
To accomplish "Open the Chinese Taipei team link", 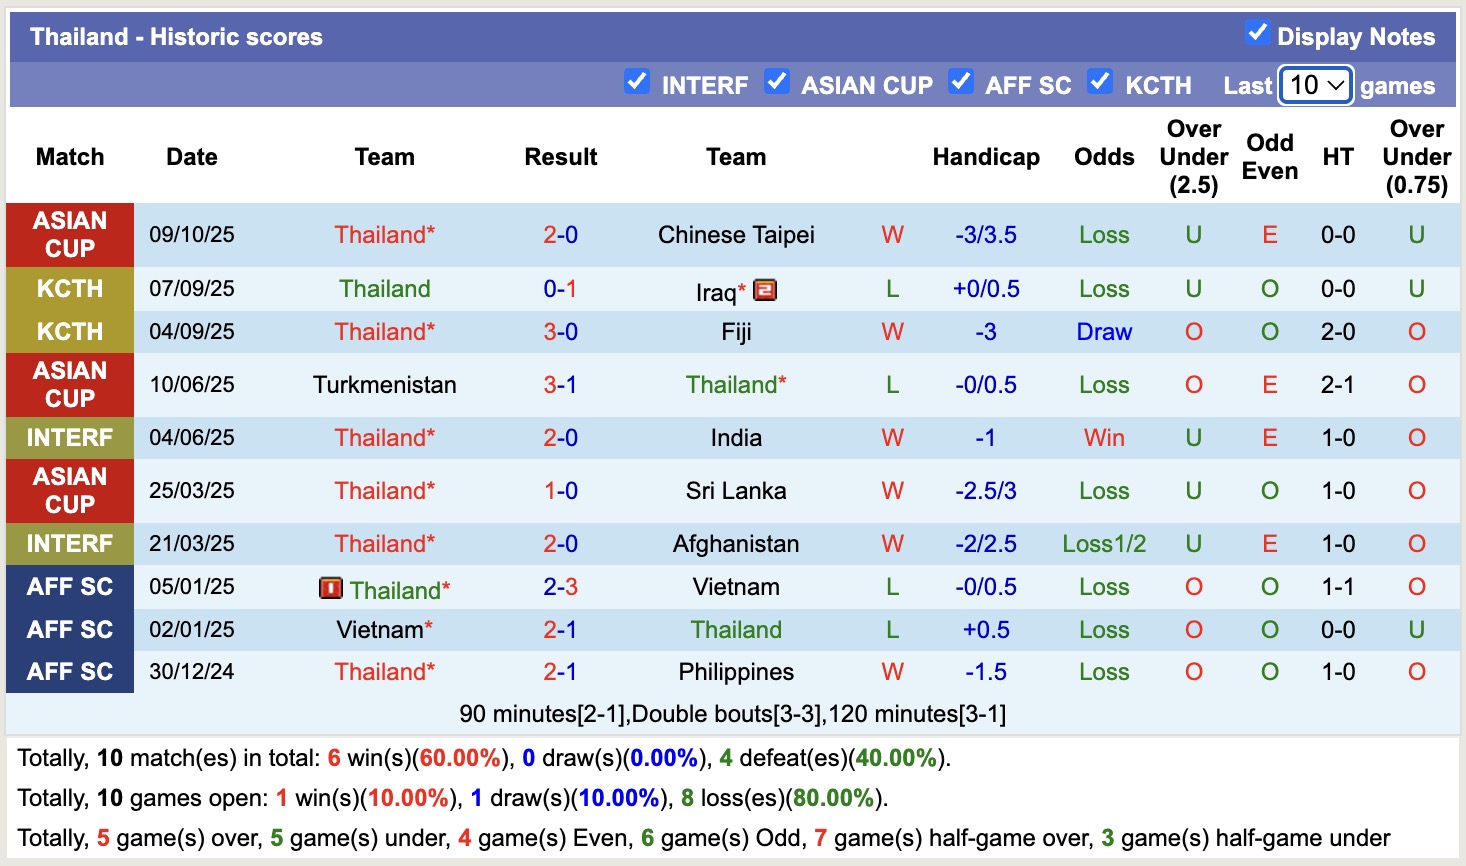I will pyautogui.click(x=736, y=235).
